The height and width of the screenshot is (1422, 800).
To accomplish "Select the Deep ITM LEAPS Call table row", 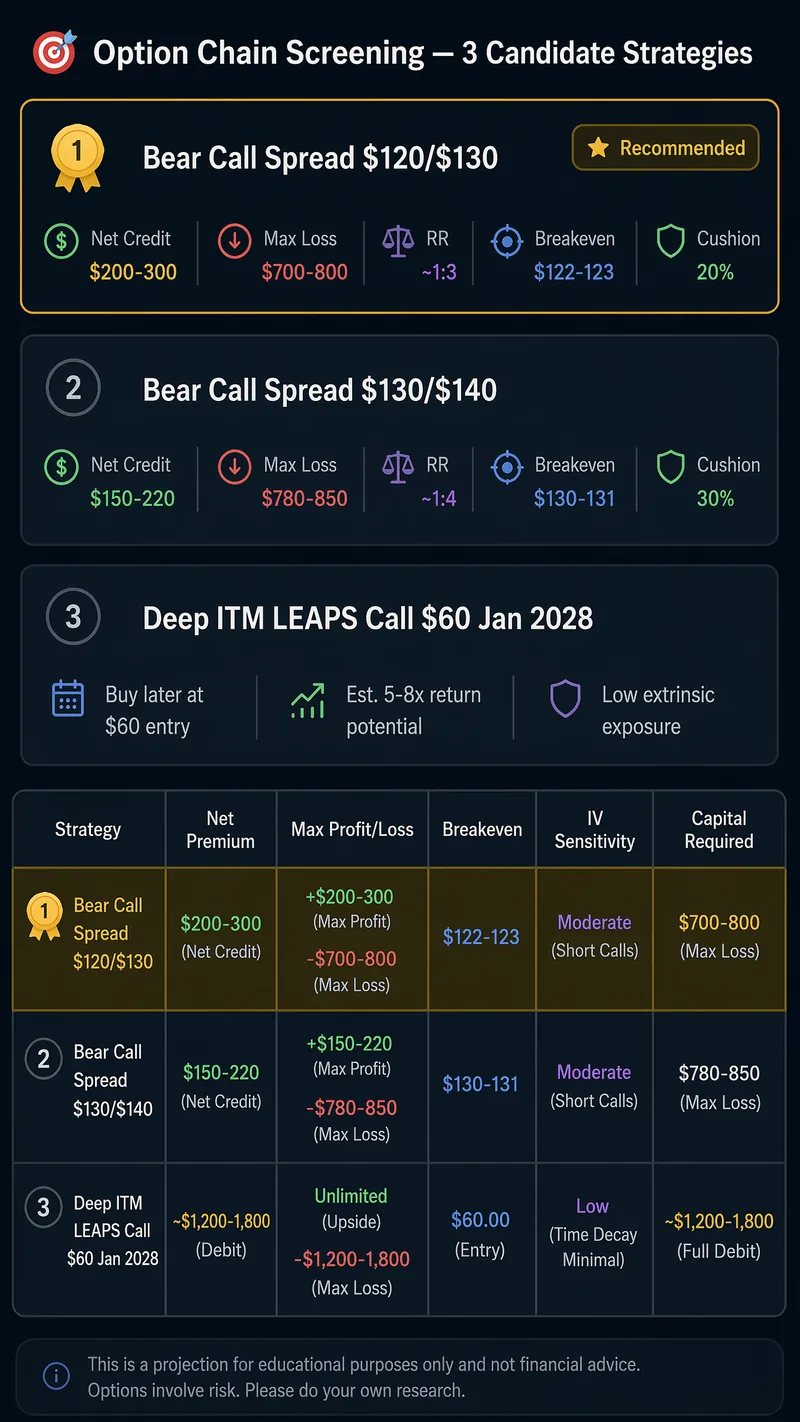I will (399, 1238).
